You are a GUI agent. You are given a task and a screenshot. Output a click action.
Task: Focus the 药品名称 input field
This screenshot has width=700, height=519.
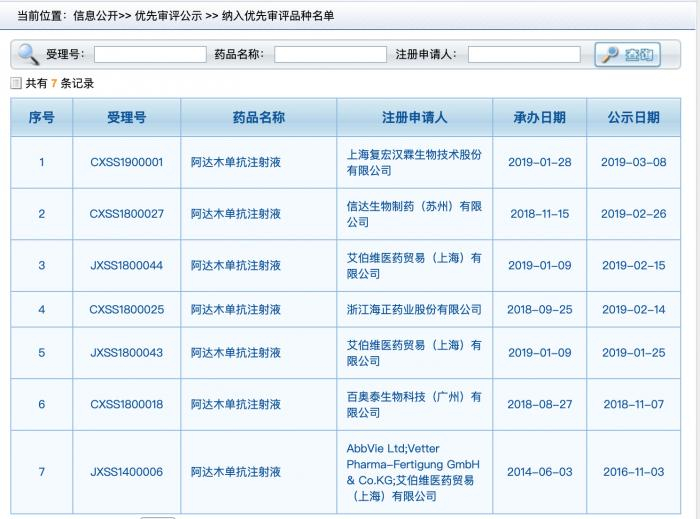pos(330,54)
